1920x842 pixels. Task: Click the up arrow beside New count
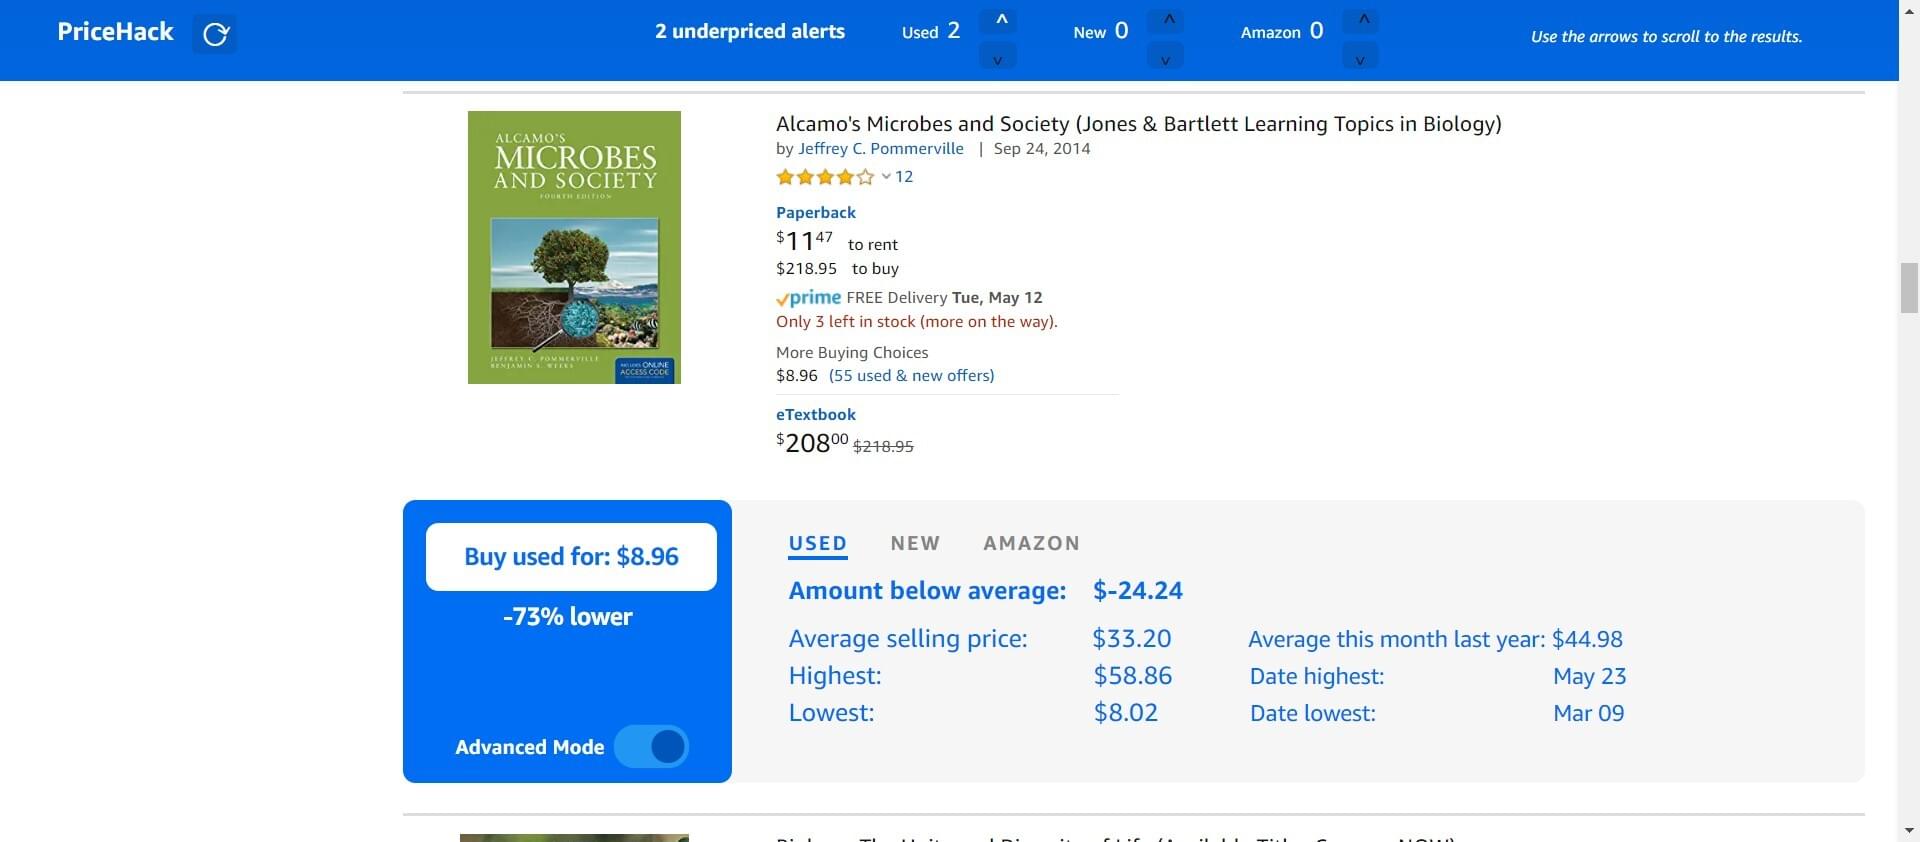click(1165, 20)
